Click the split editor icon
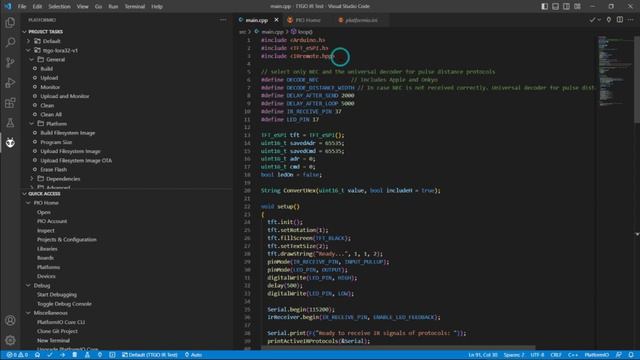The image size is (640, 360). [620, 20]
